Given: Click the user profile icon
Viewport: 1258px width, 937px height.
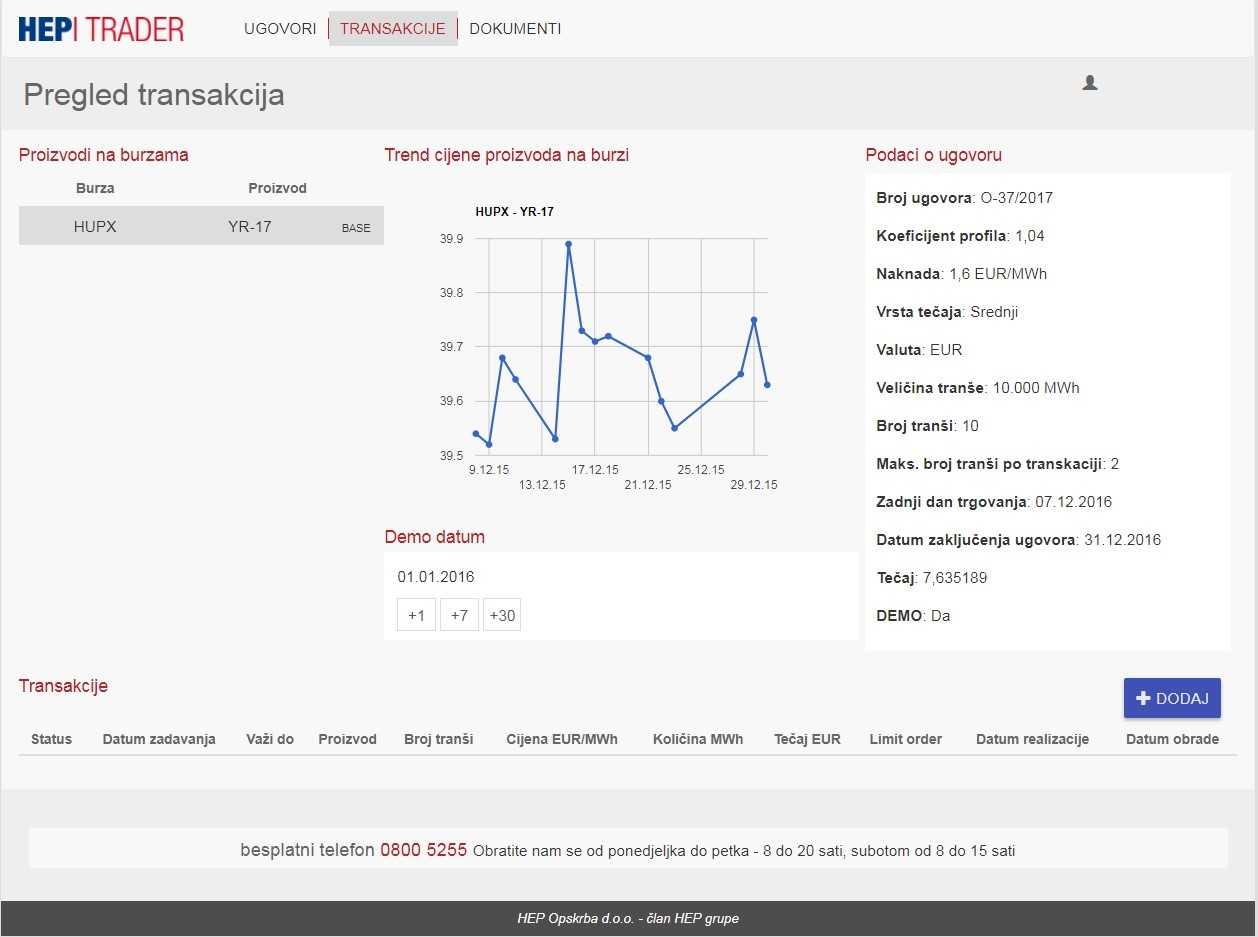Looking at the screenshot, I should pyautogui.click(x=1090, y=83).
